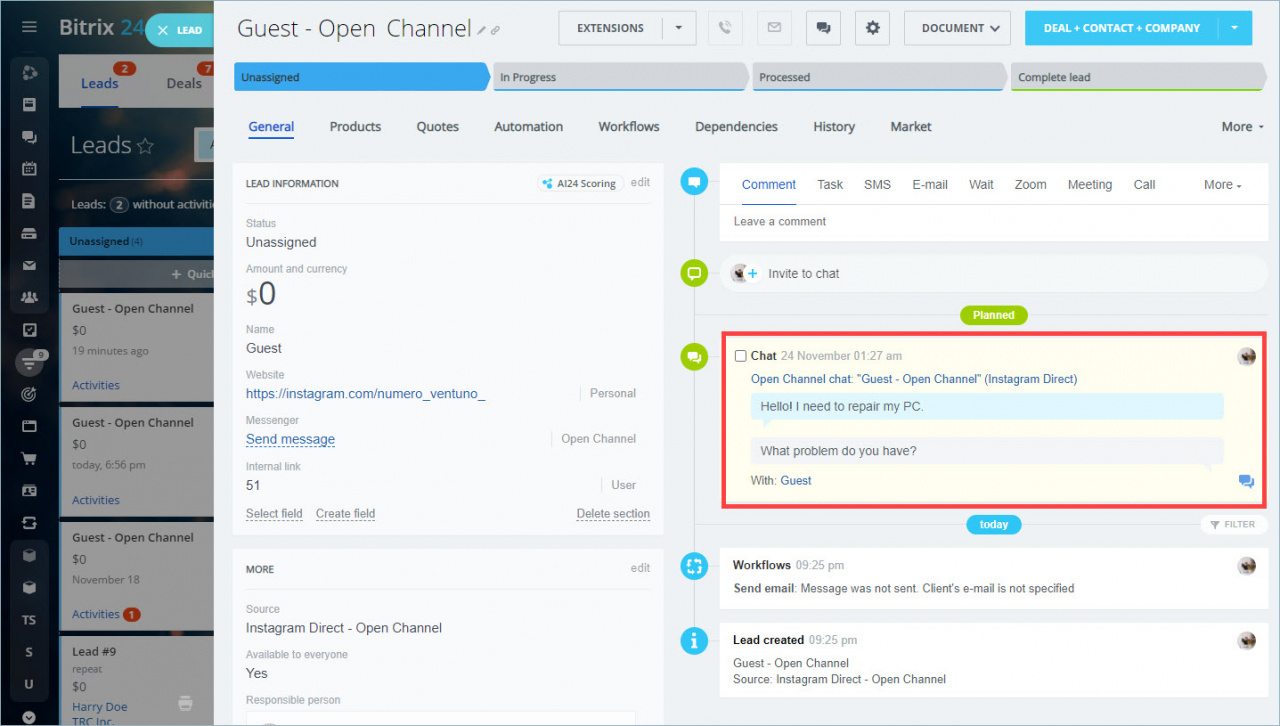Mark the Chat activity checkbox as done
The height and width of the screenshot is (726, 1280).
tap(740, 356)
